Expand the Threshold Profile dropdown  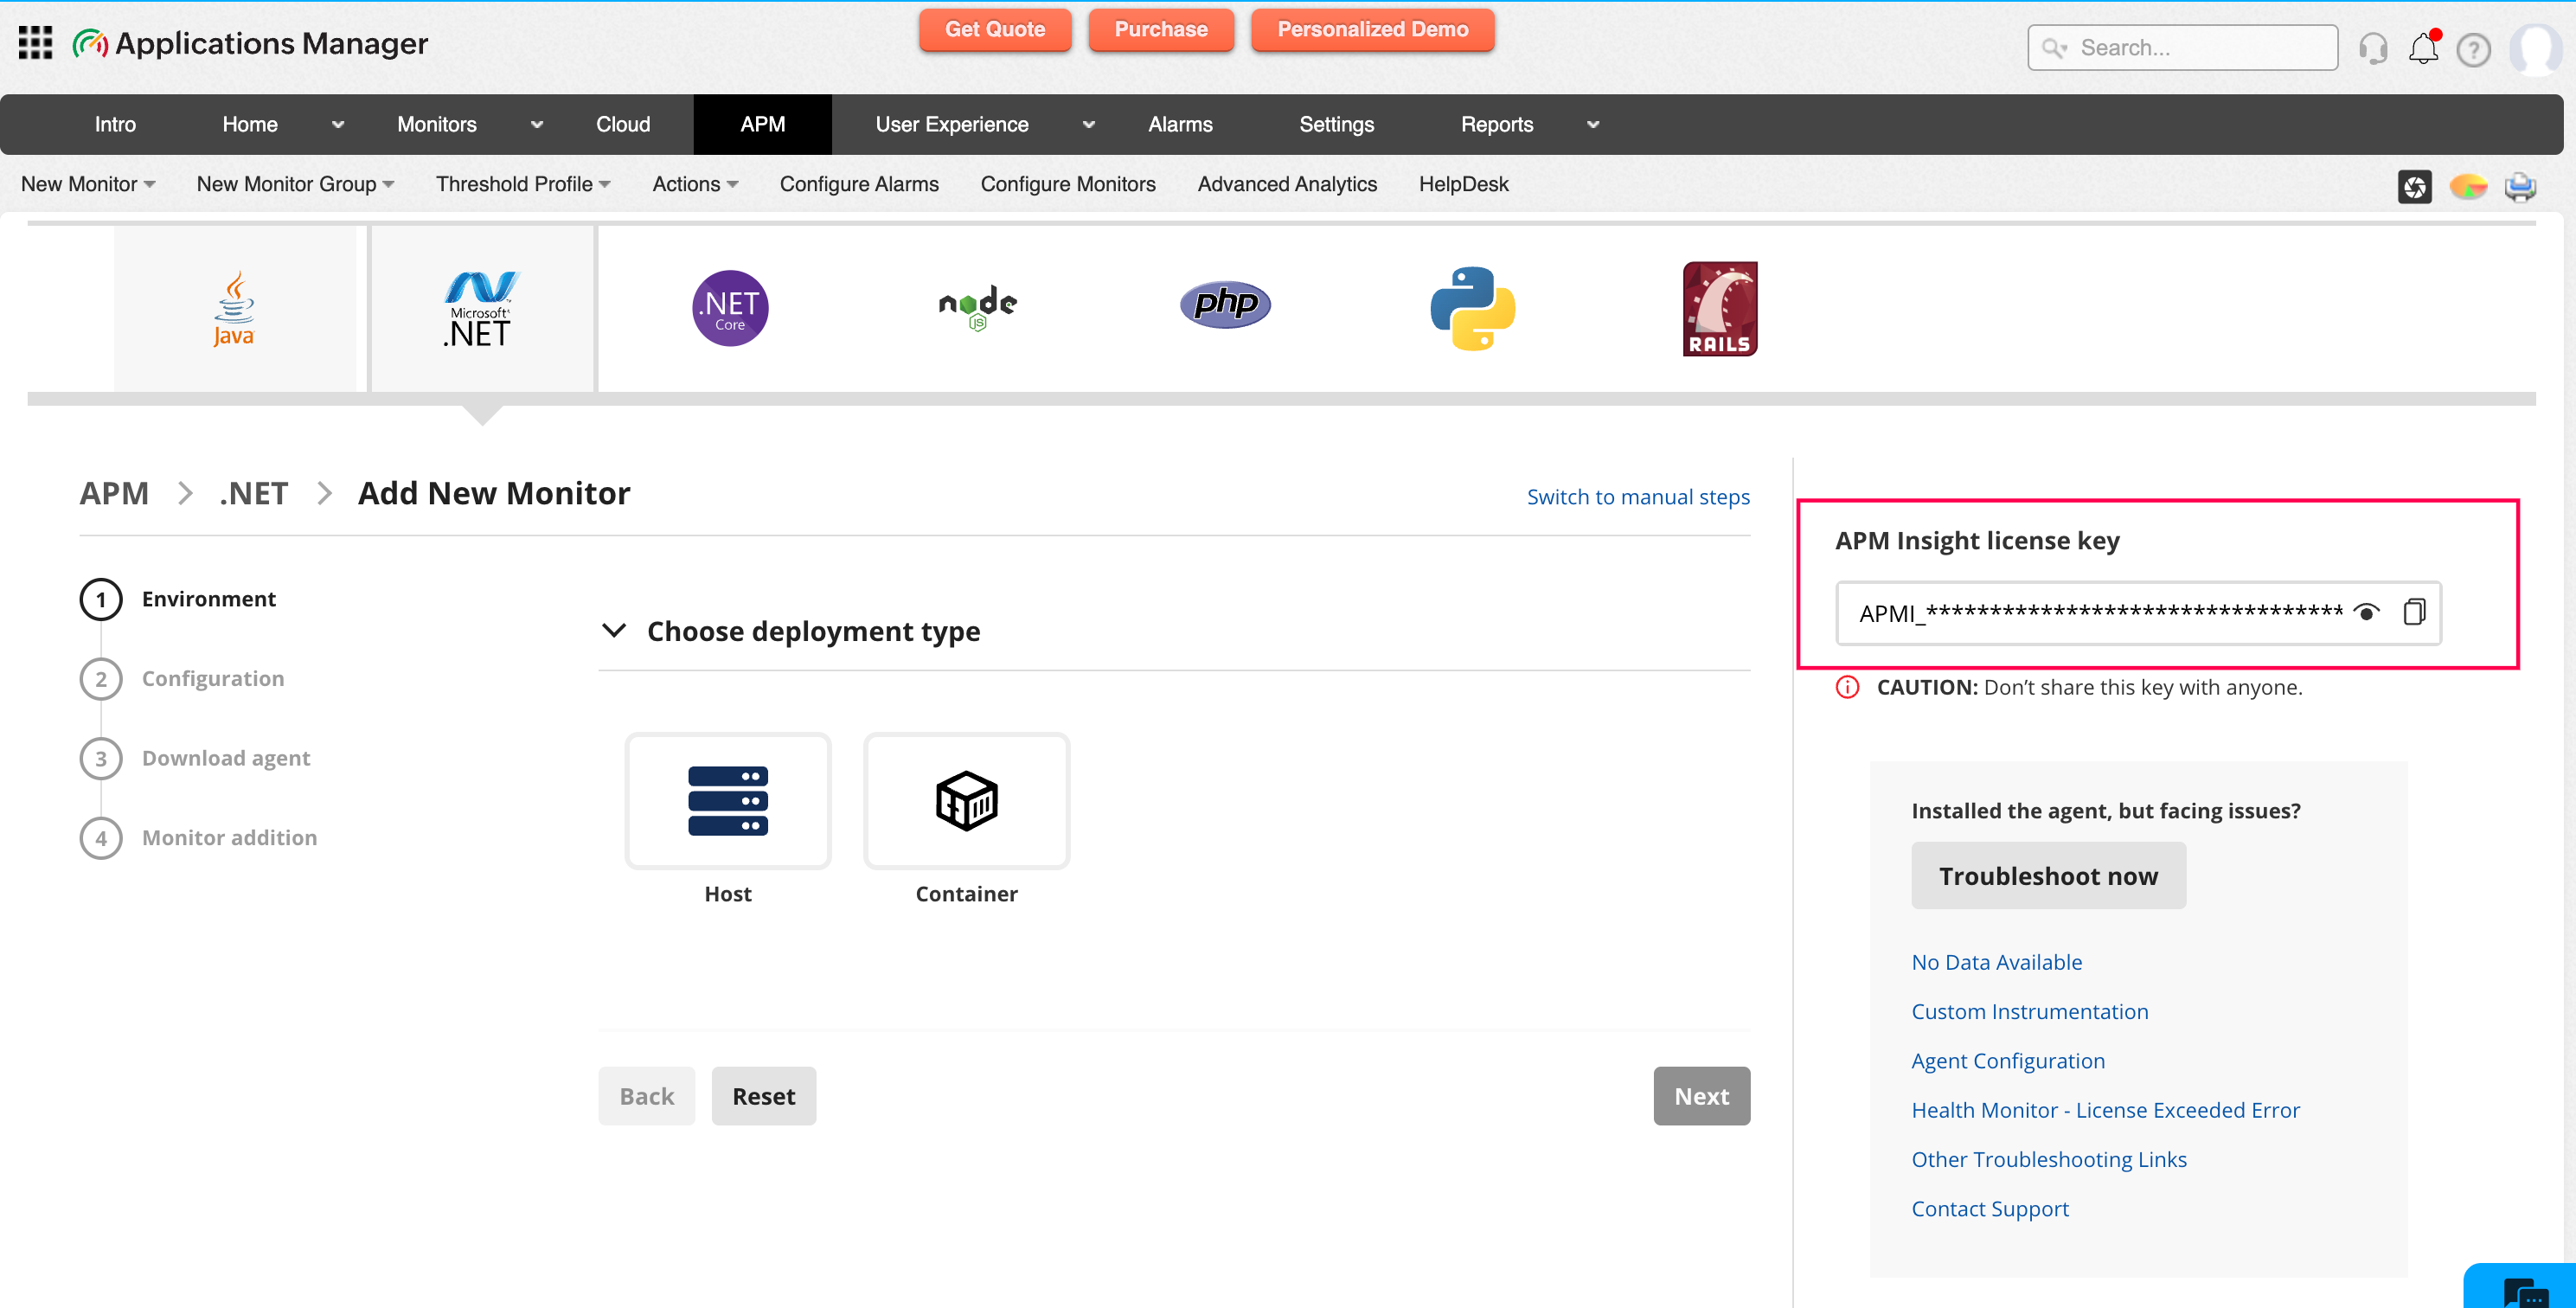pos(522,184)
